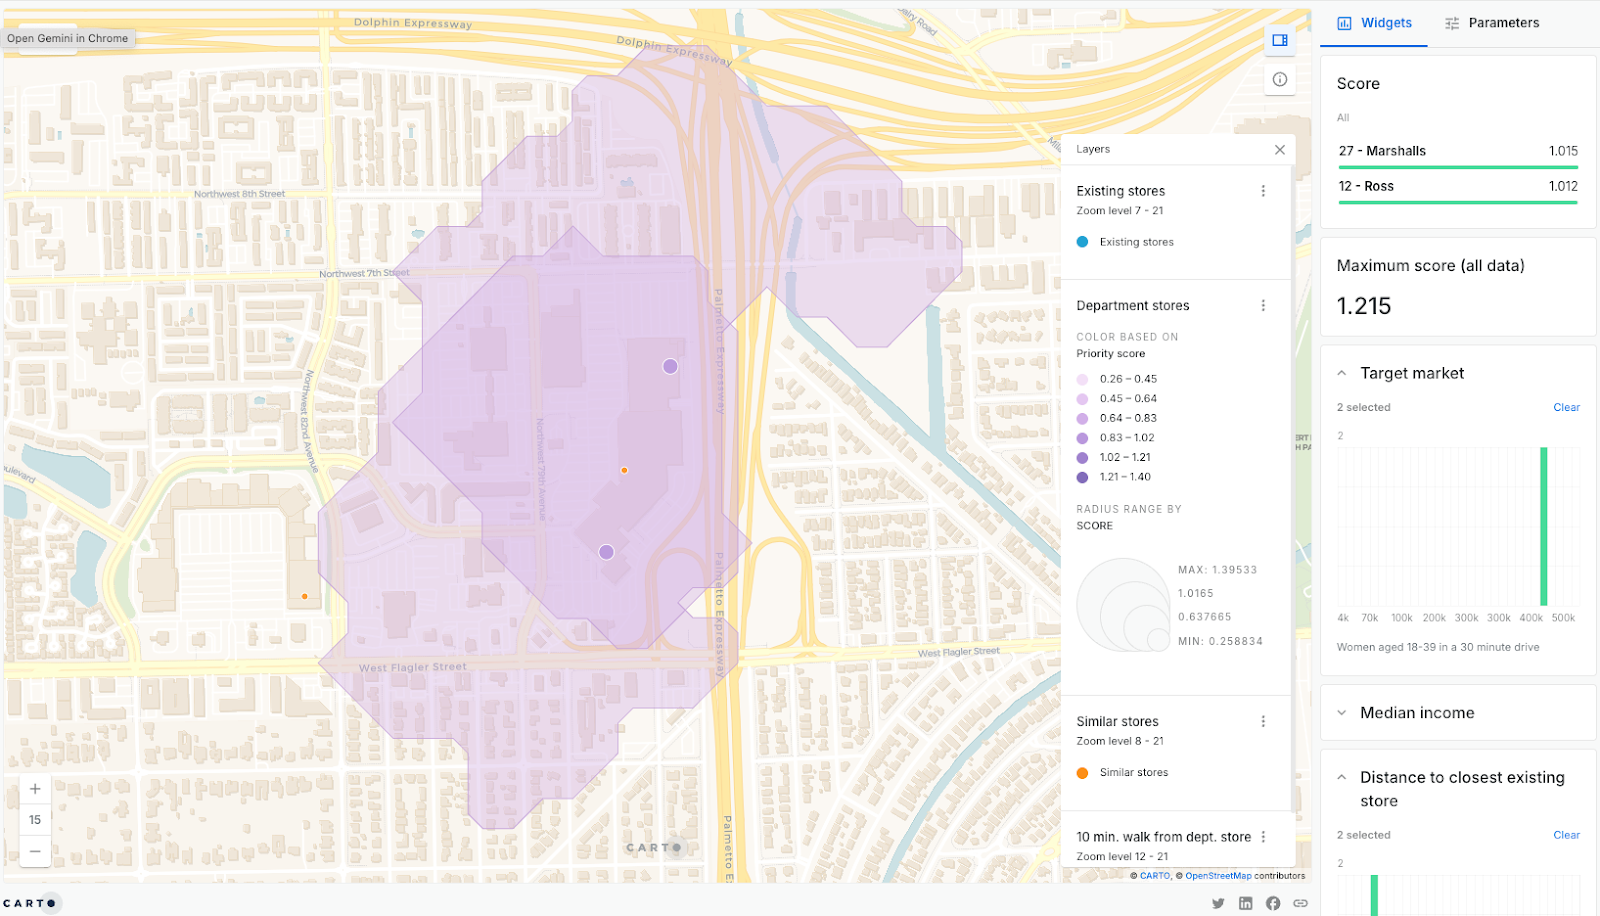Click the upper purple department store marker
1600x916 pixels.
[x=670, y=367]
